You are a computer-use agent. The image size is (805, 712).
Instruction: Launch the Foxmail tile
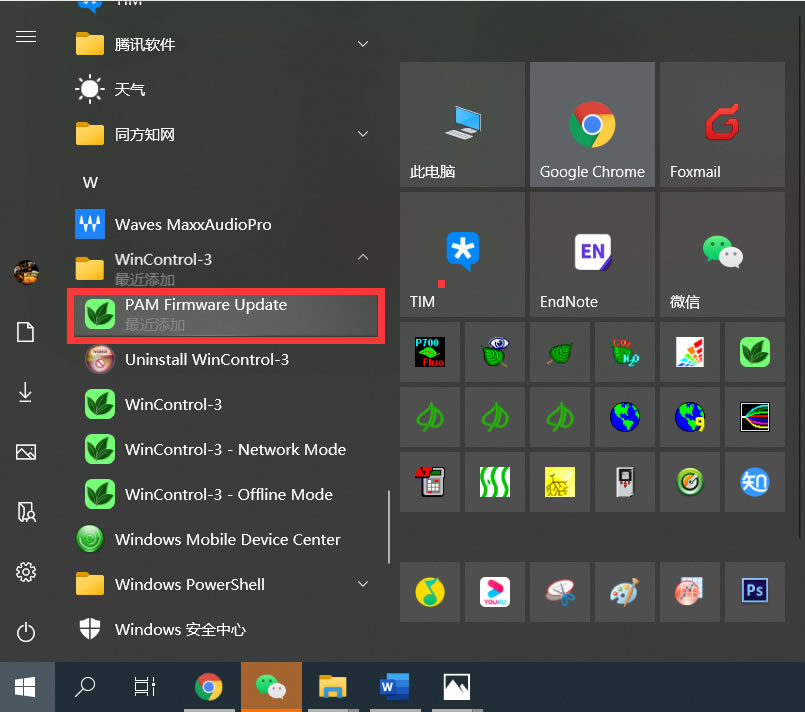(722, 125)
